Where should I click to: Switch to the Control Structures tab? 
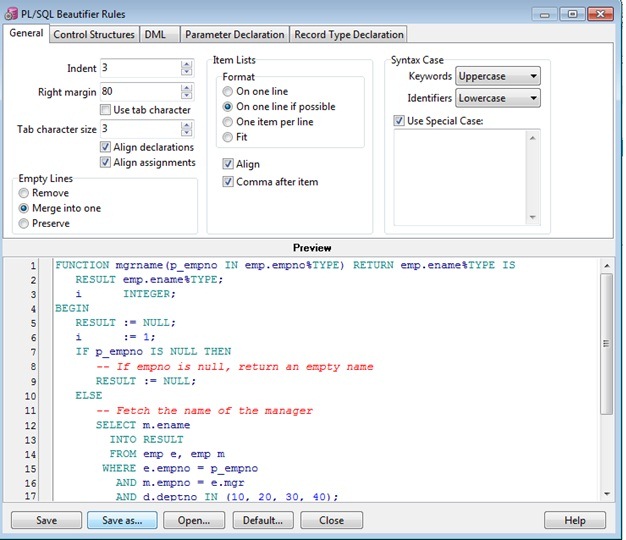93,34
